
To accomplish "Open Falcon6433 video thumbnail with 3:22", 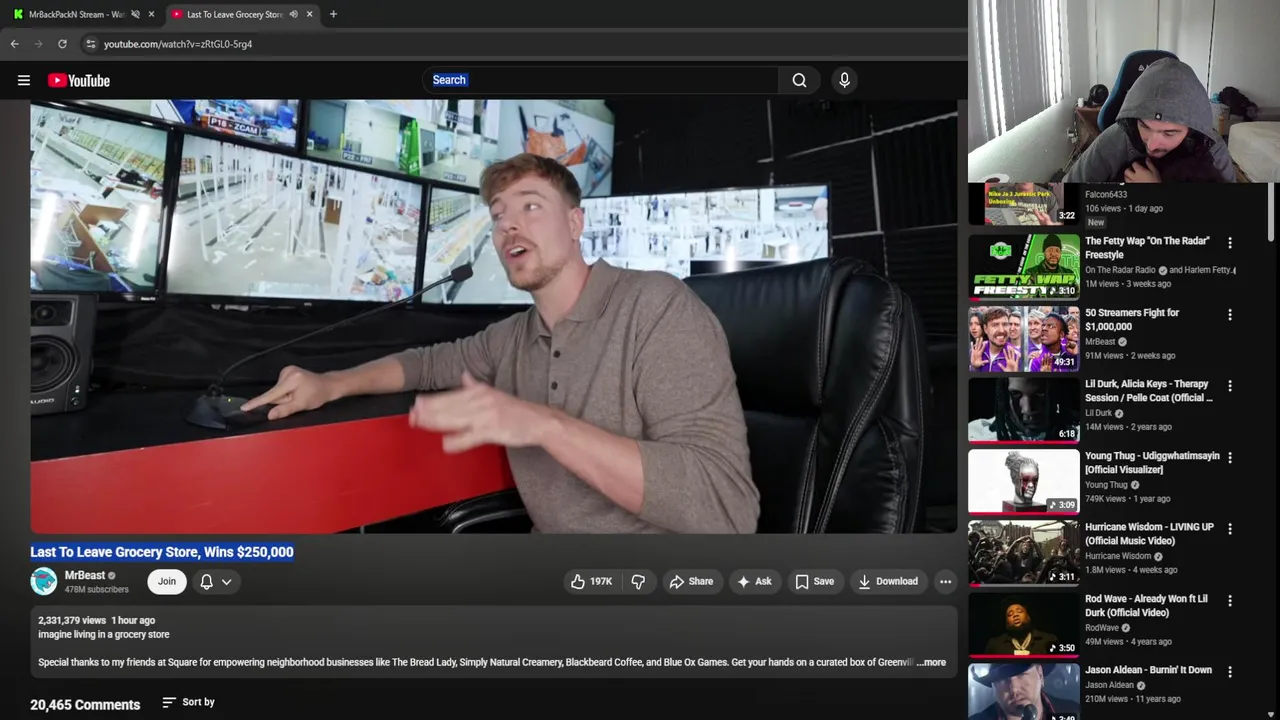I will [1024, 204].
